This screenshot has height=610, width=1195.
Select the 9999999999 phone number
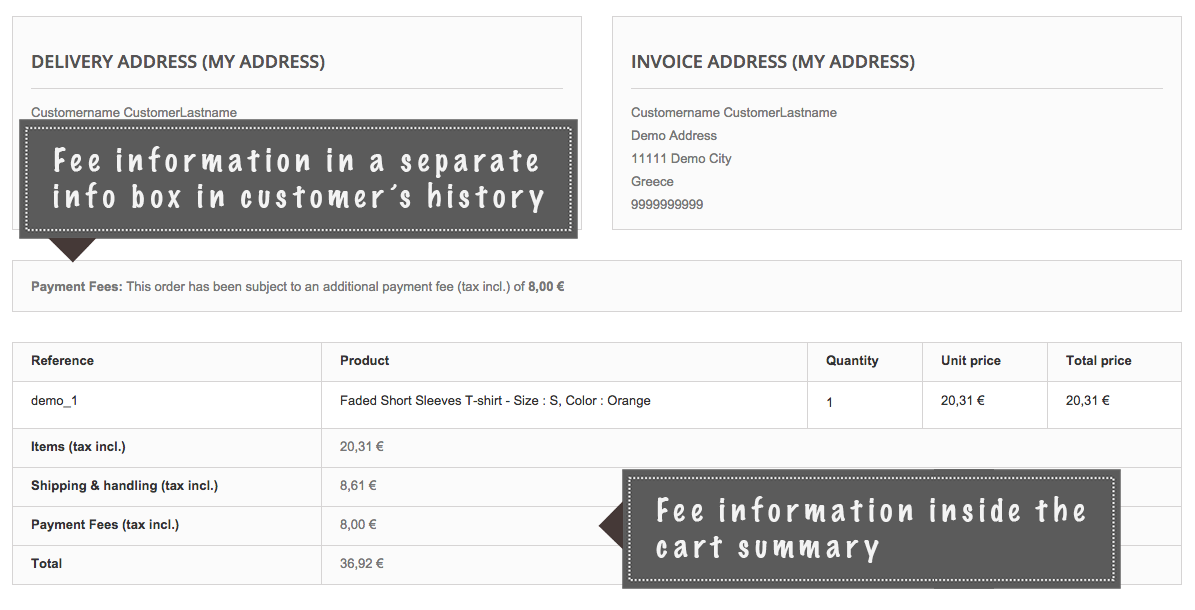pyautogui.click(x=666, y=204)
